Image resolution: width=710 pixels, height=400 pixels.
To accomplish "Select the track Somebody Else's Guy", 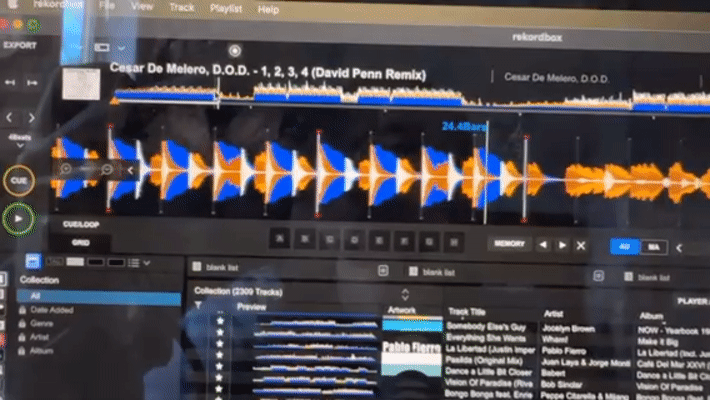I will point(486,326).
